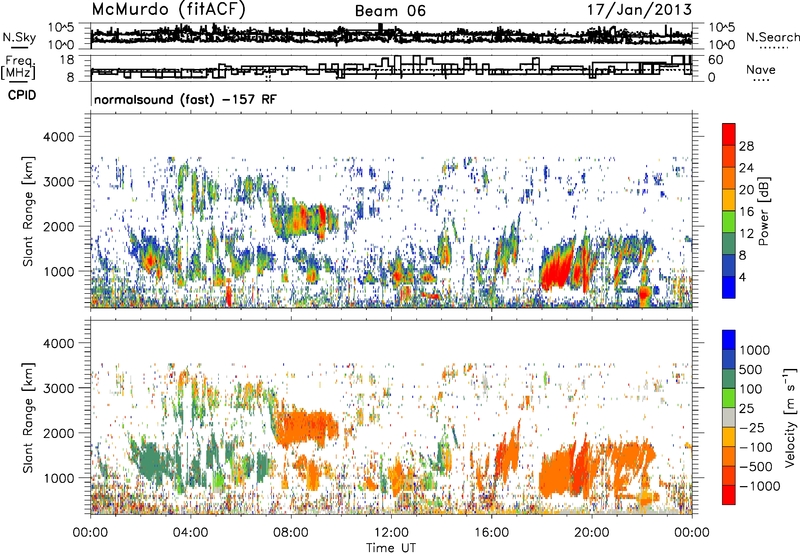
Task: Click the '60' Nave axis label
Action: [716, 60]
